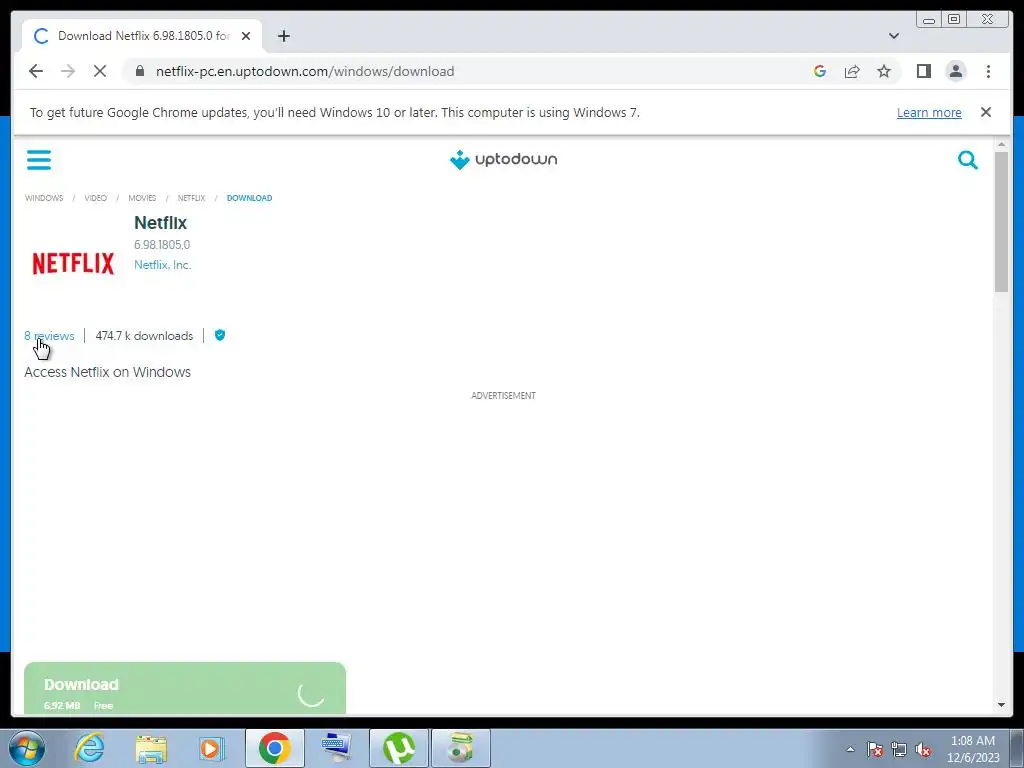Close the Download Netflix tab
Viewport: 1024px width, 768px height.
click(246, 36)
